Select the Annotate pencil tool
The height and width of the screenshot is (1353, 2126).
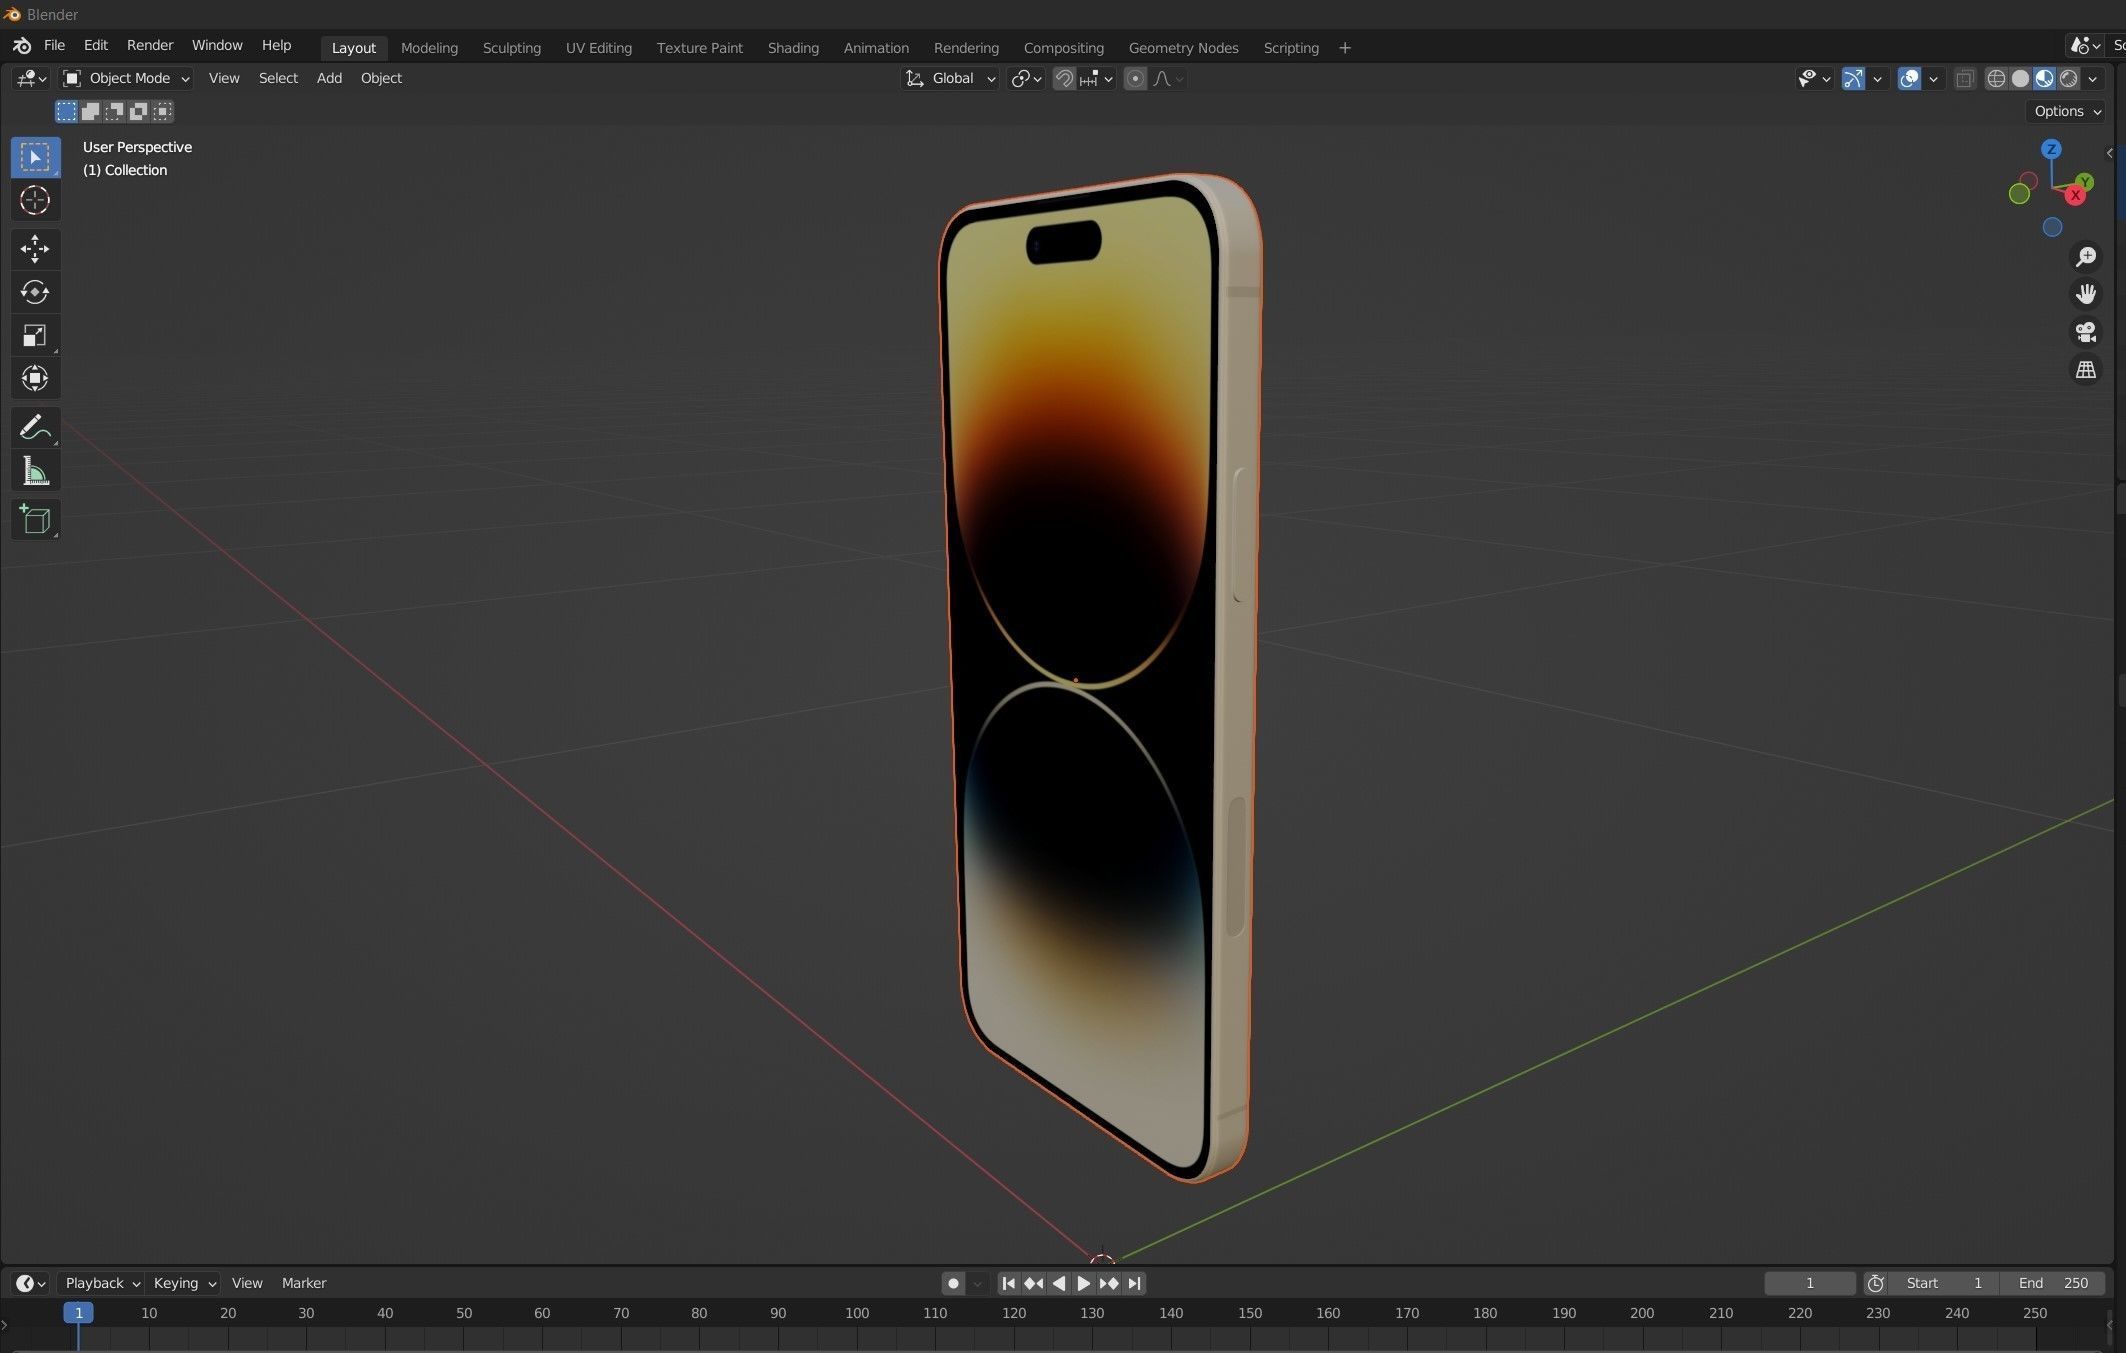[35, 427]
